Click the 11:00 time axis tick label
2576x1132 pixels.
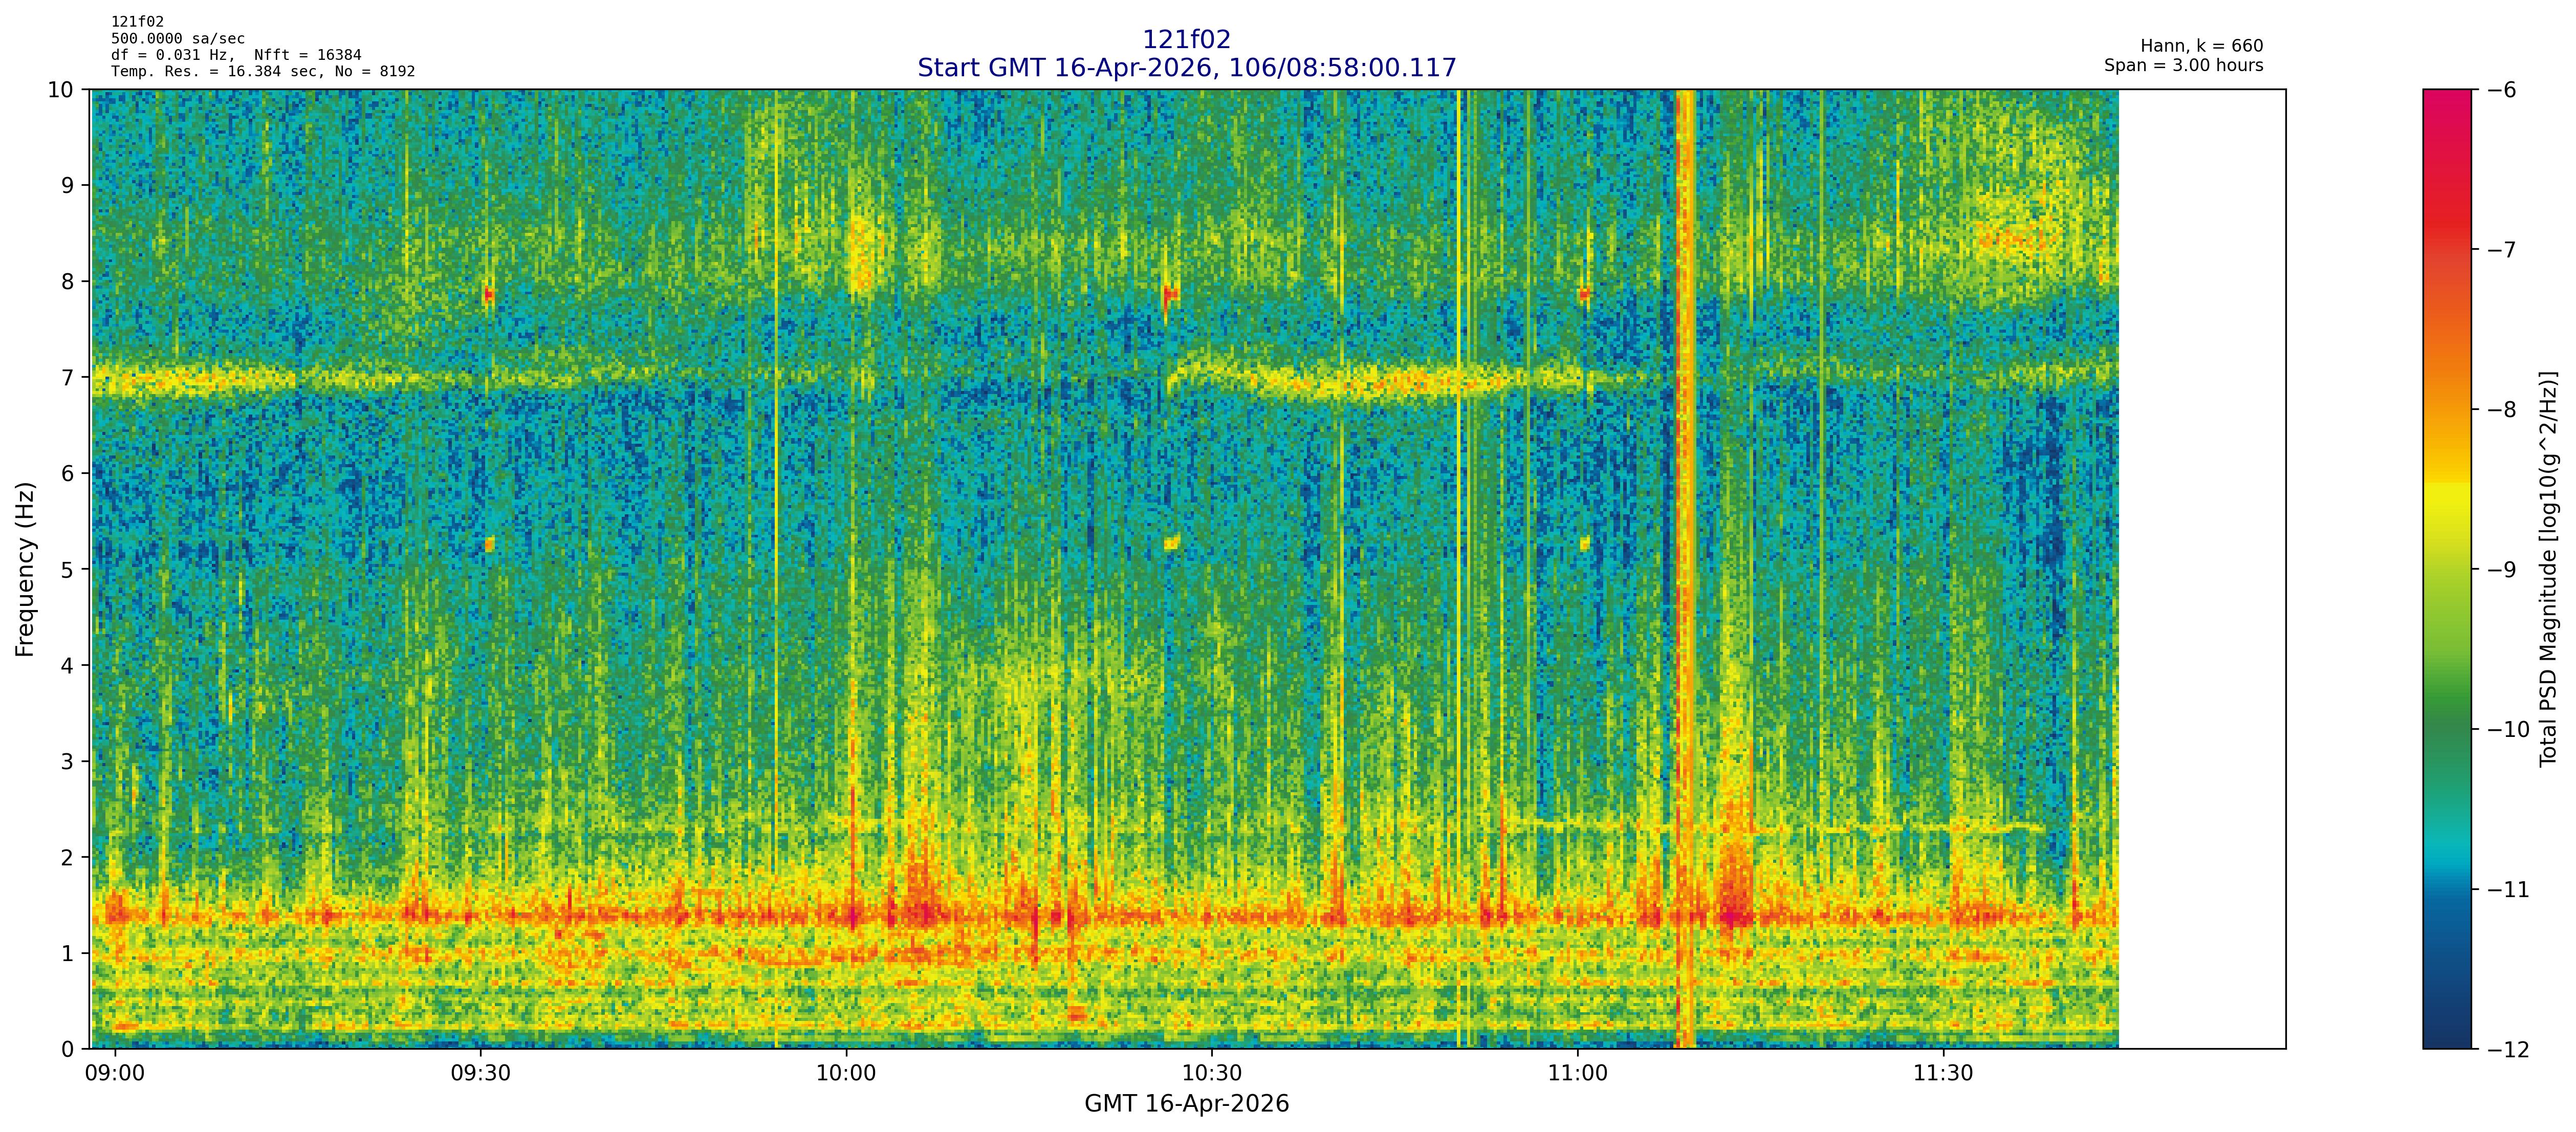click(x=1577, y=1074)
